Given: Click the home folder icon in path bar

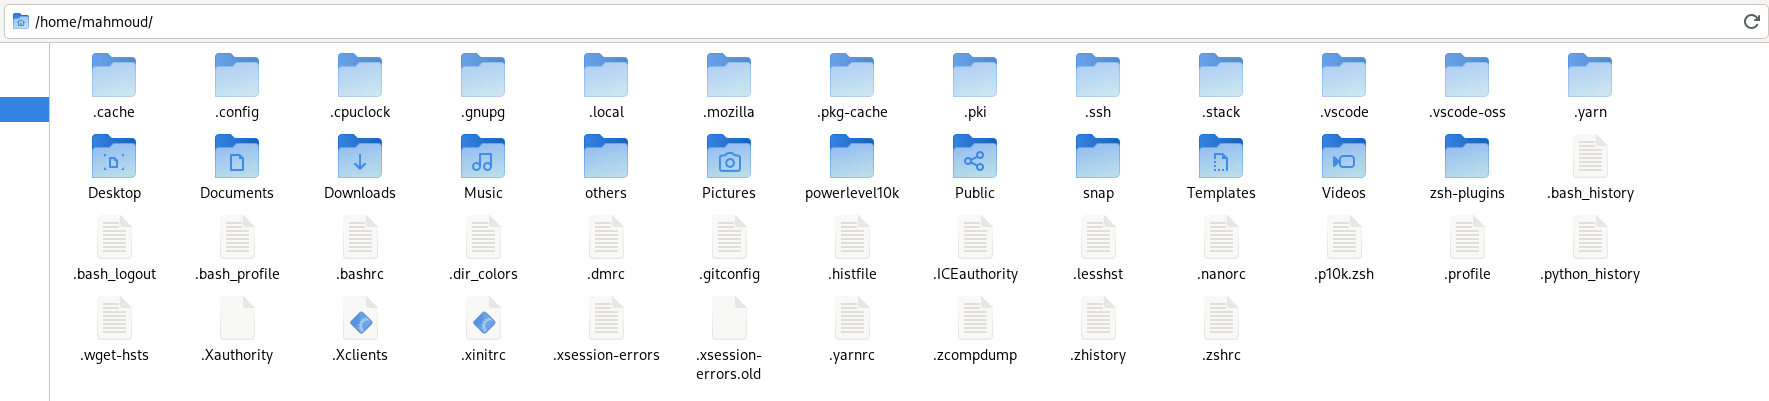Looking at the screenshot, I should pyautogui.click(x=20, y=21).
